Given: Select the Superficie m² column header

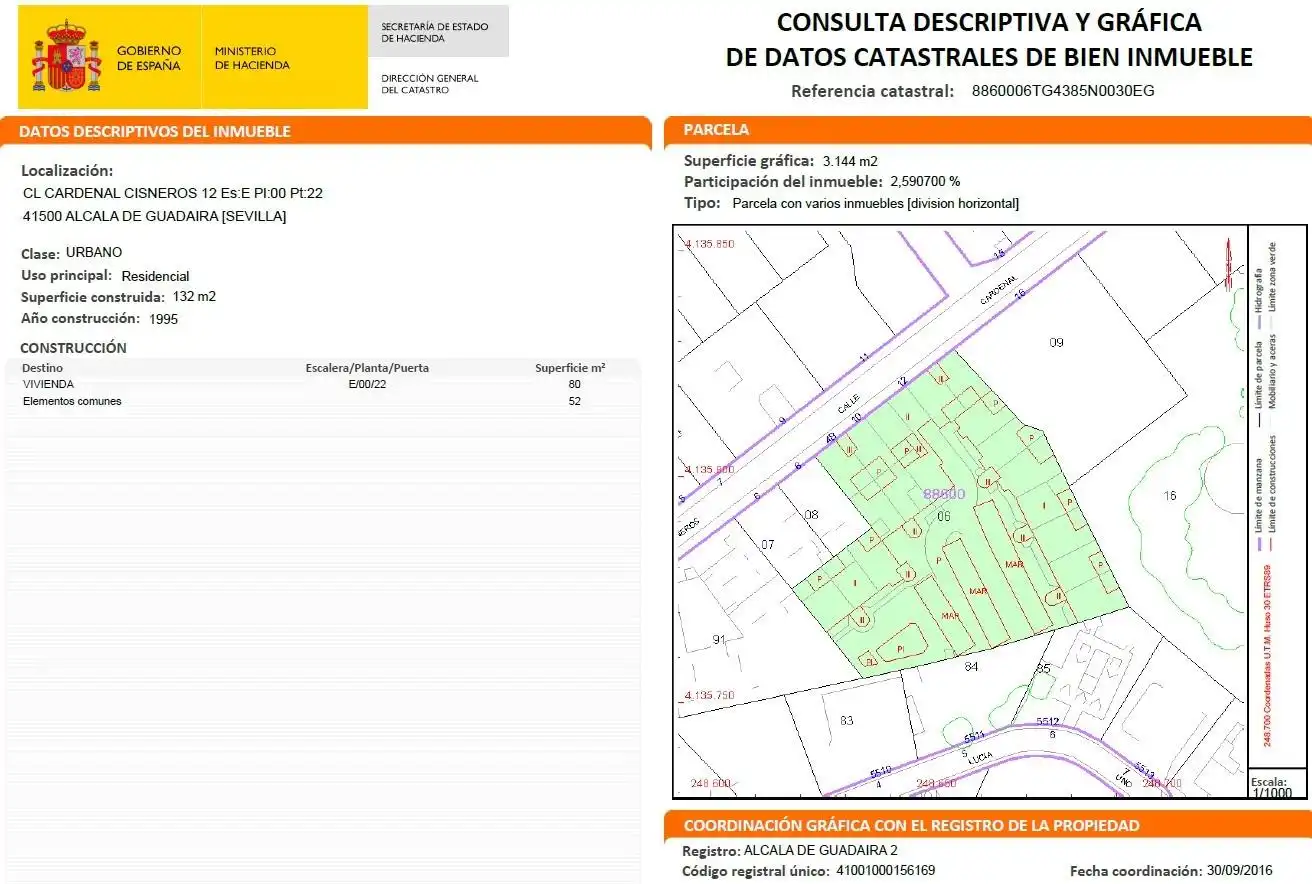Looking at the screenshot, I should click(570, 368).
